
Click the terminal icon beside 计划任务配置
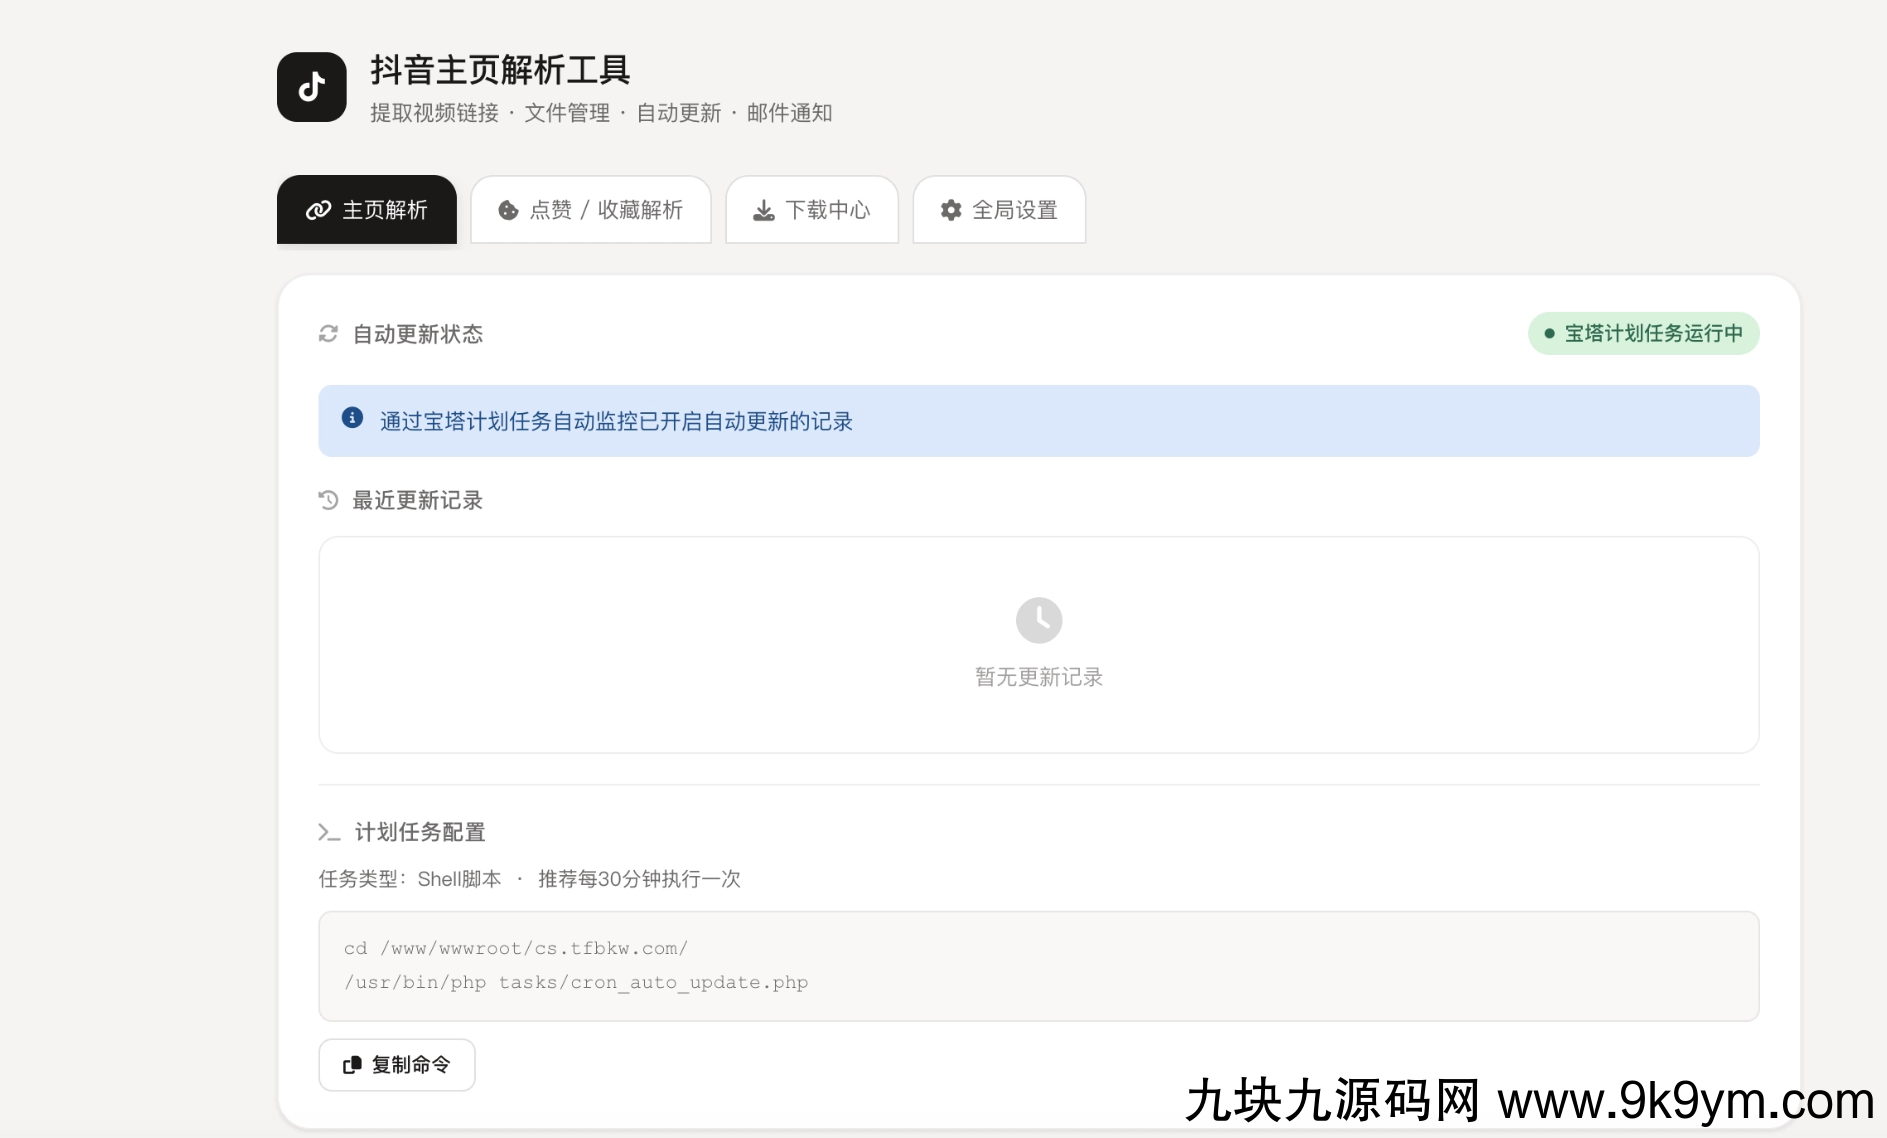(x=329, y=832)
